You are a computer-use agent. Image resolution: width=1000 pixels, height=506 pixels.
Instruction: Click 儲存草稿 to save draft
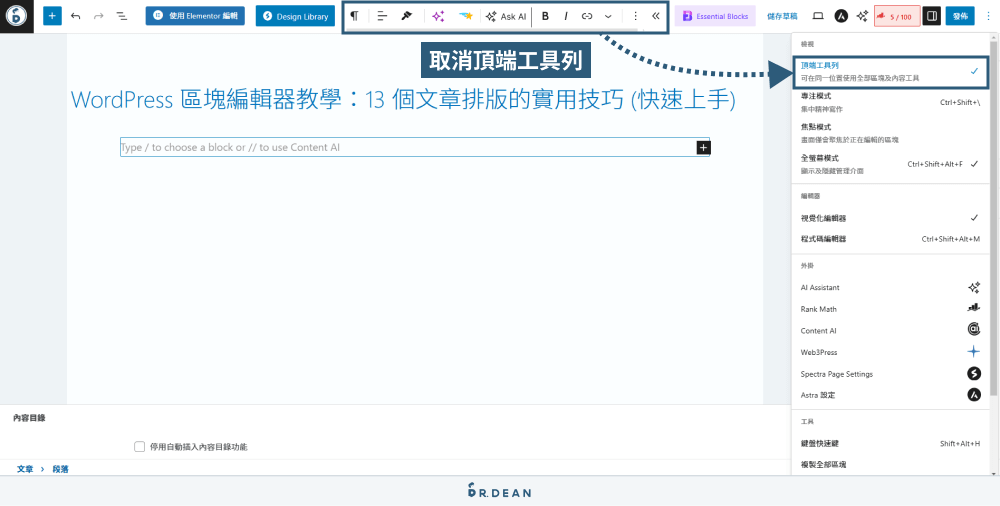(x=783, y=17)
